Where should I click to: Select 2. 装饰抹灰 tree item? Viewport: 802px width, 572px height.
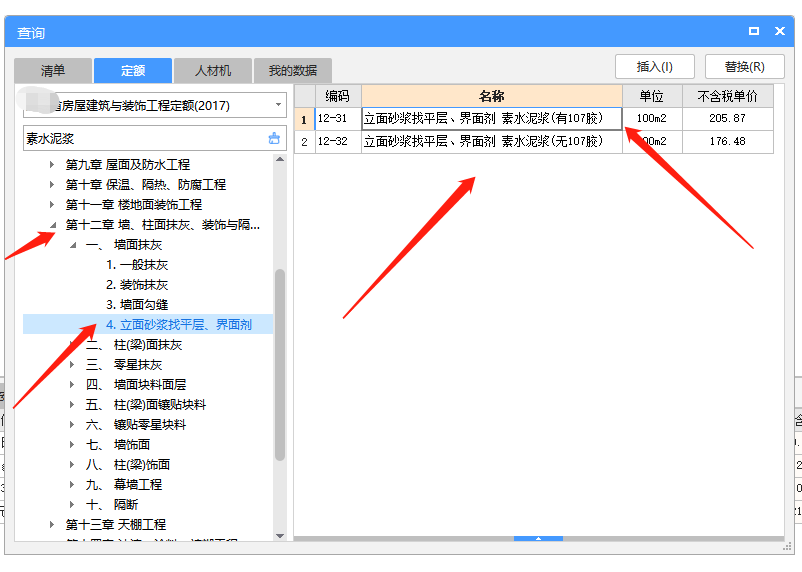pos(137,285)
